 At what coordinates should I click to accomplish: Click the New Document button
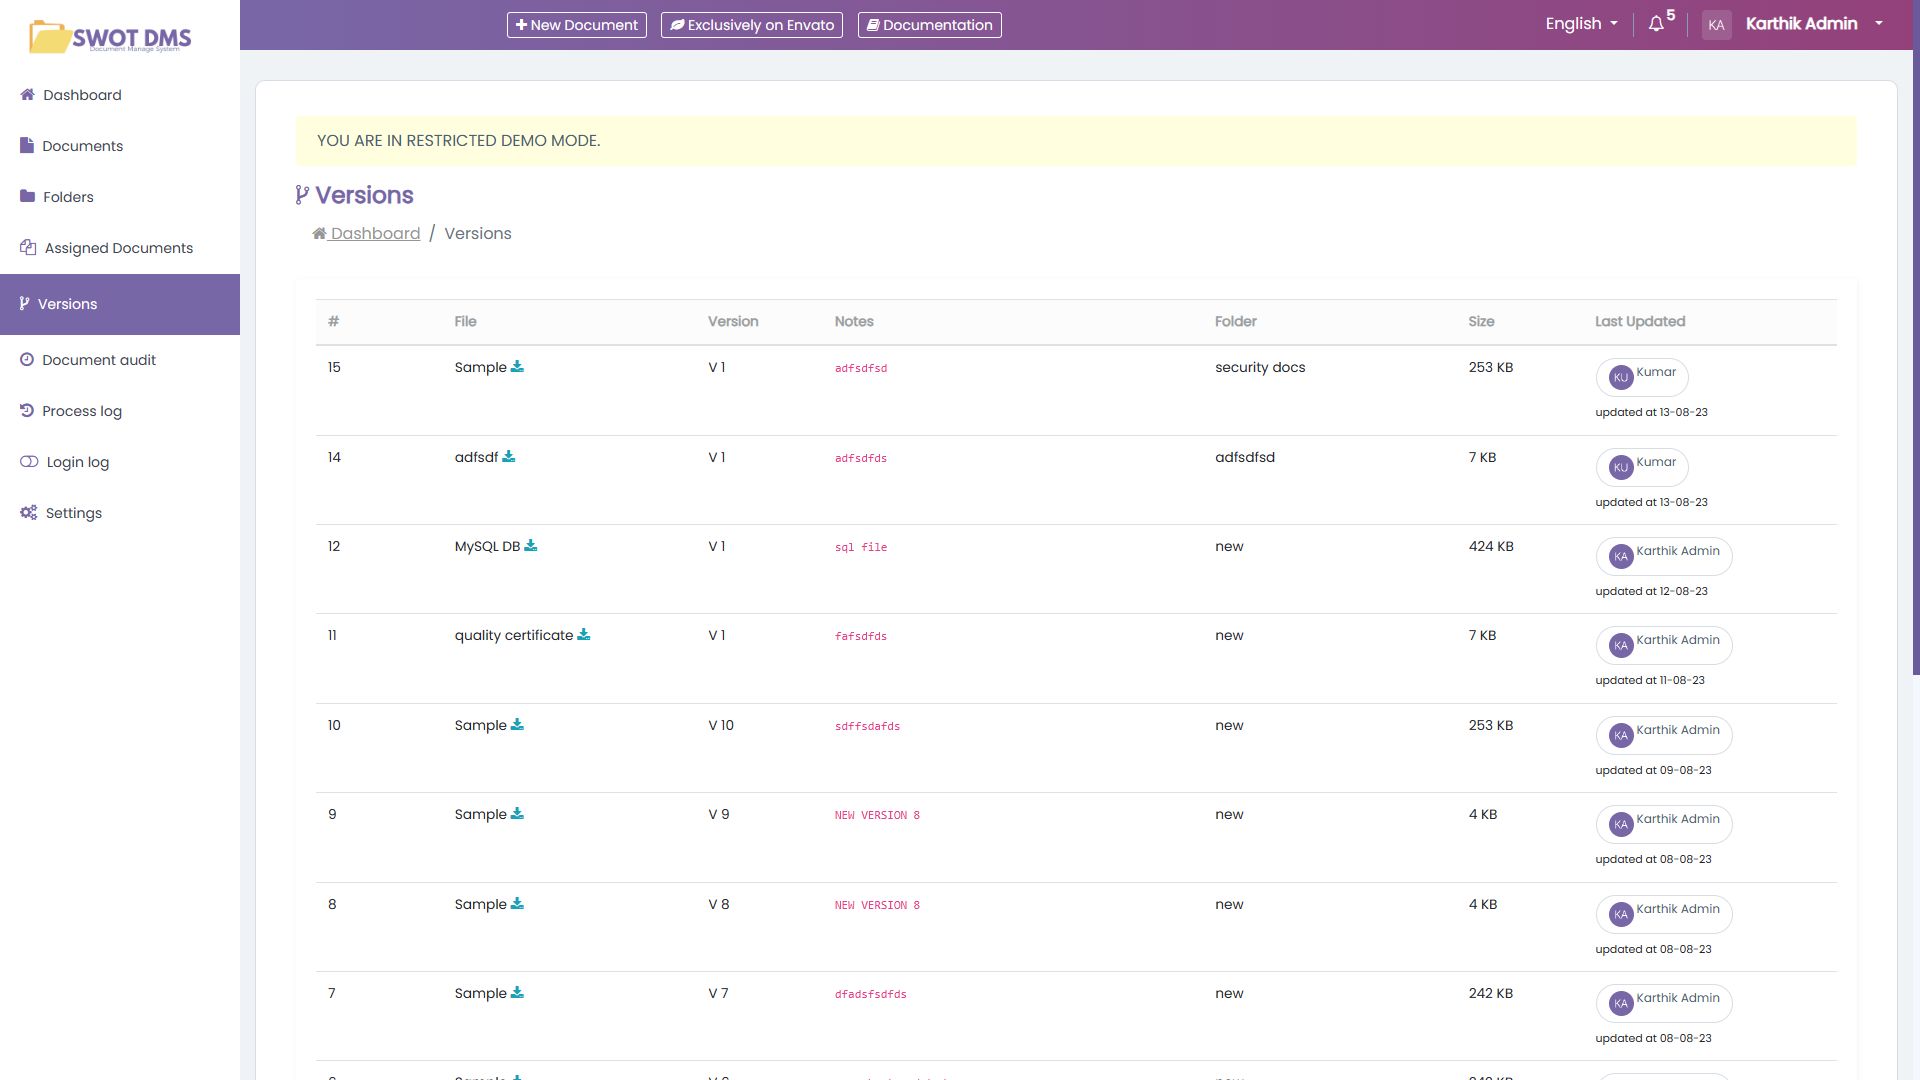576,25
